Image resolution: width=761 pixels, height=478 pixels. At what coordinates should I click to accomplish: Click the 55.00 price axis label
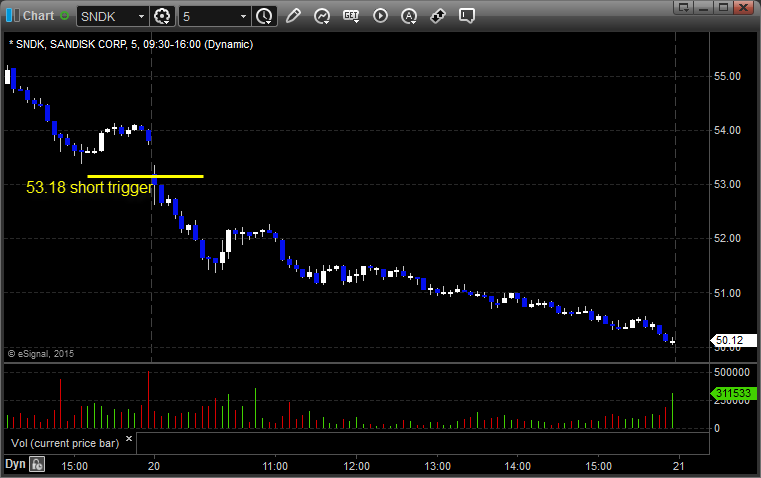pos(727,76)
